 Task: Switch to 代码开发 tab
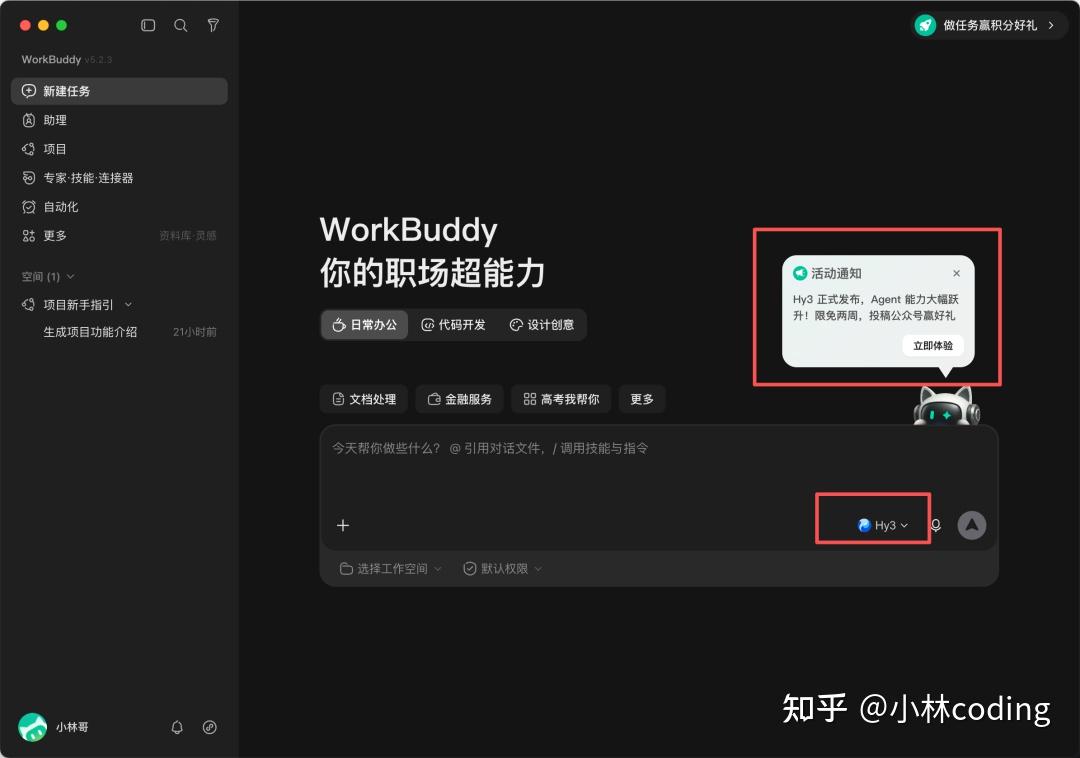click(453, 324)
